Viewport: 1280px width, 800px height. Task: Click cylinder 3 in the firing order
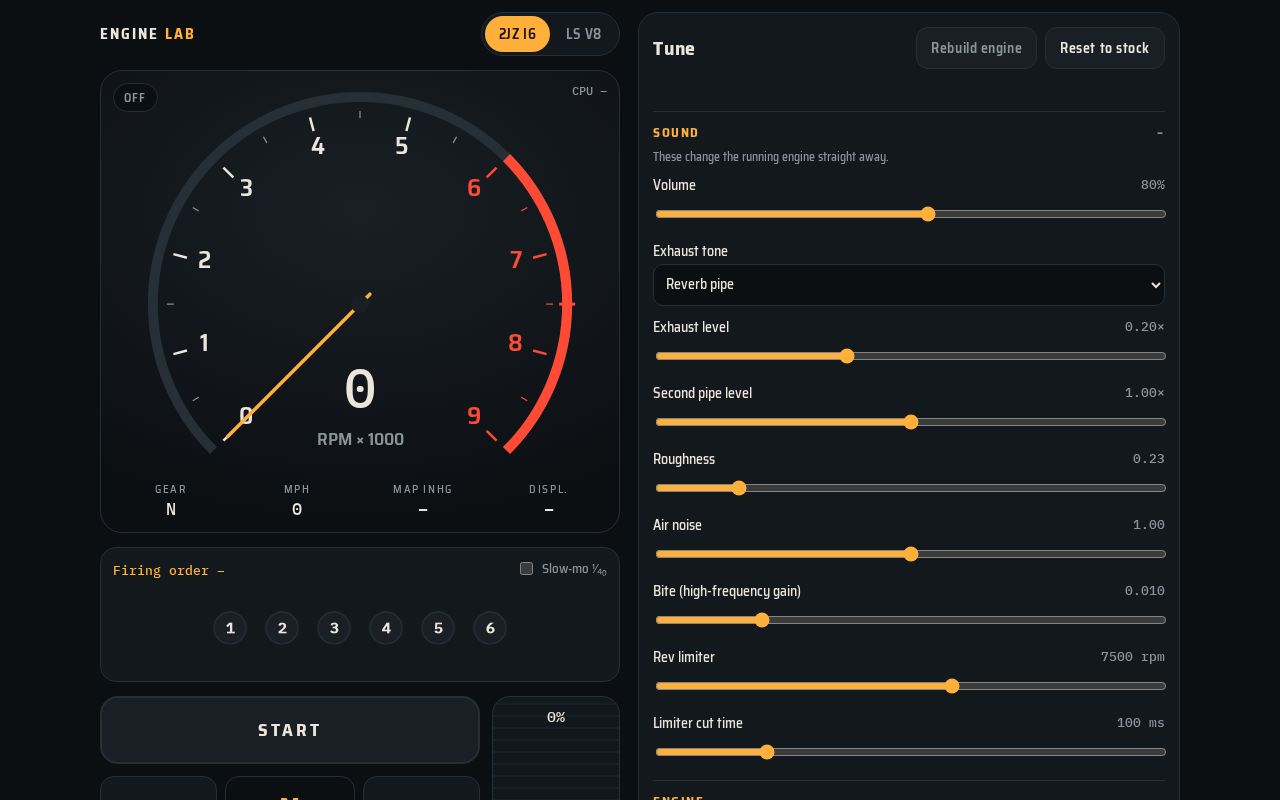334,628
